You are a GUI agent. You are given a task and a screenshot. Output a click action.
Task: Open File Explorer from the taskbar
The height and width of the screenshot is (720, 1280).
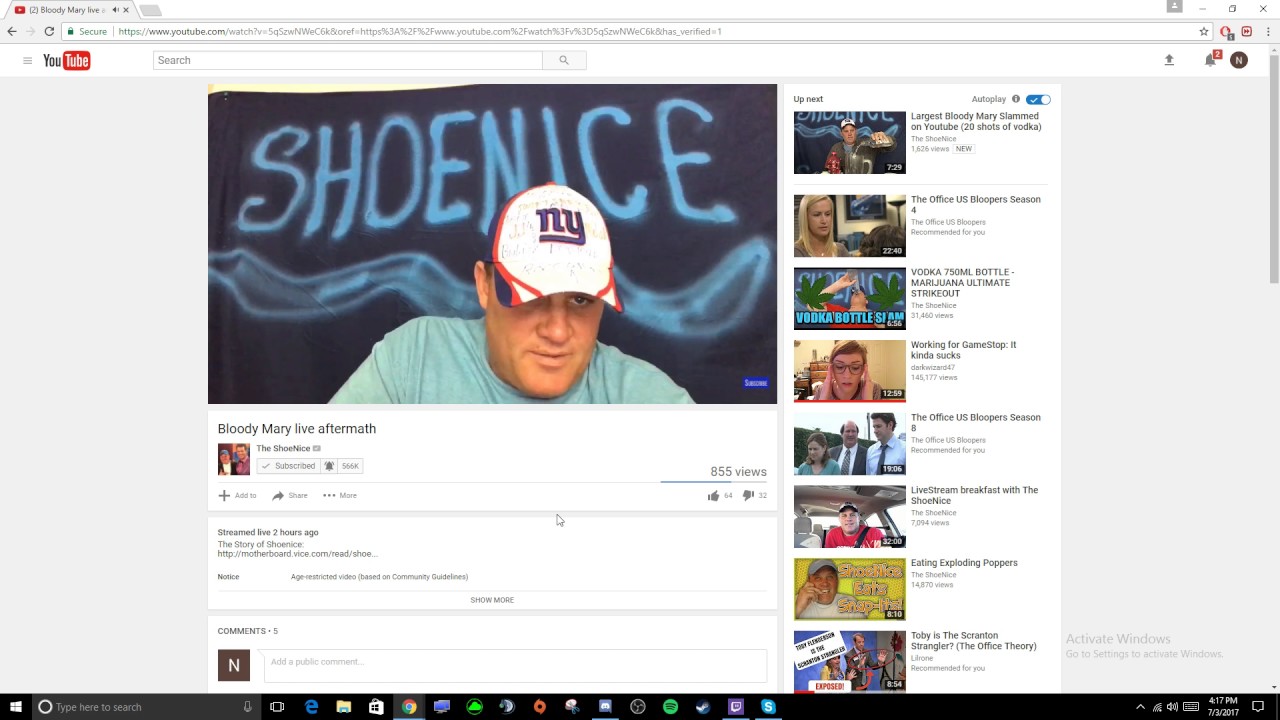[x=343, y=707]
